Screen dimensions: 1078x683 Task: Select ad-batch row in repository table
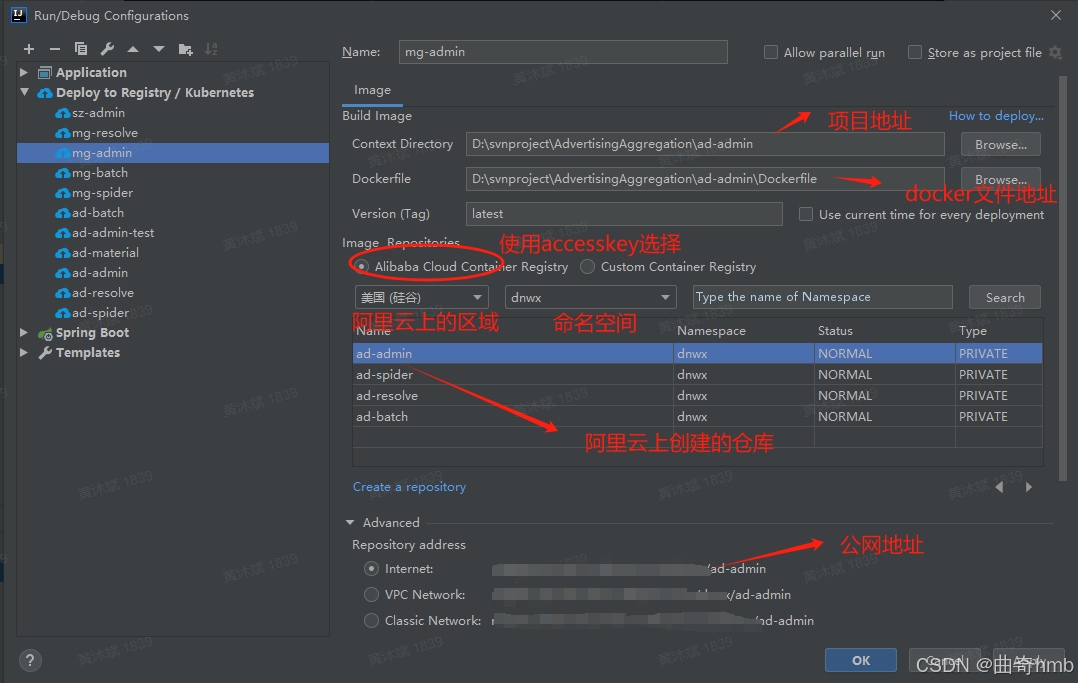[697, 417]
